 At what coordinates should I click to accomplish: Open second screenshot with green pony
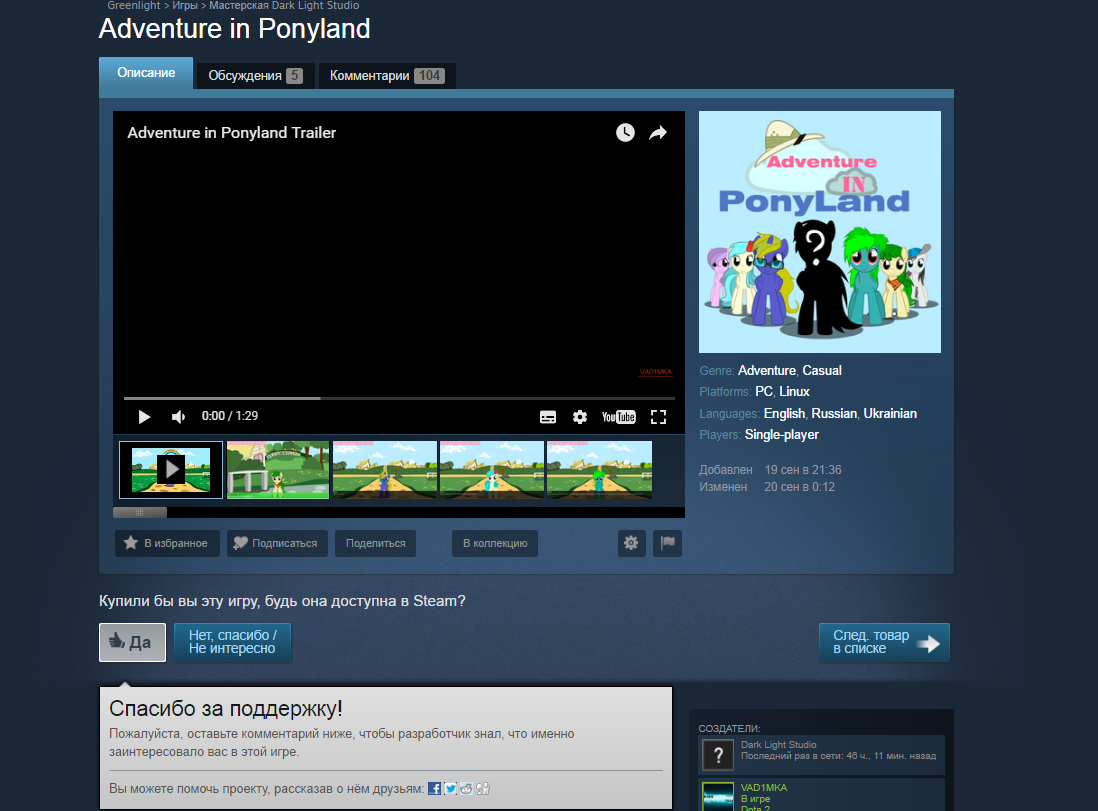[278, 470]
